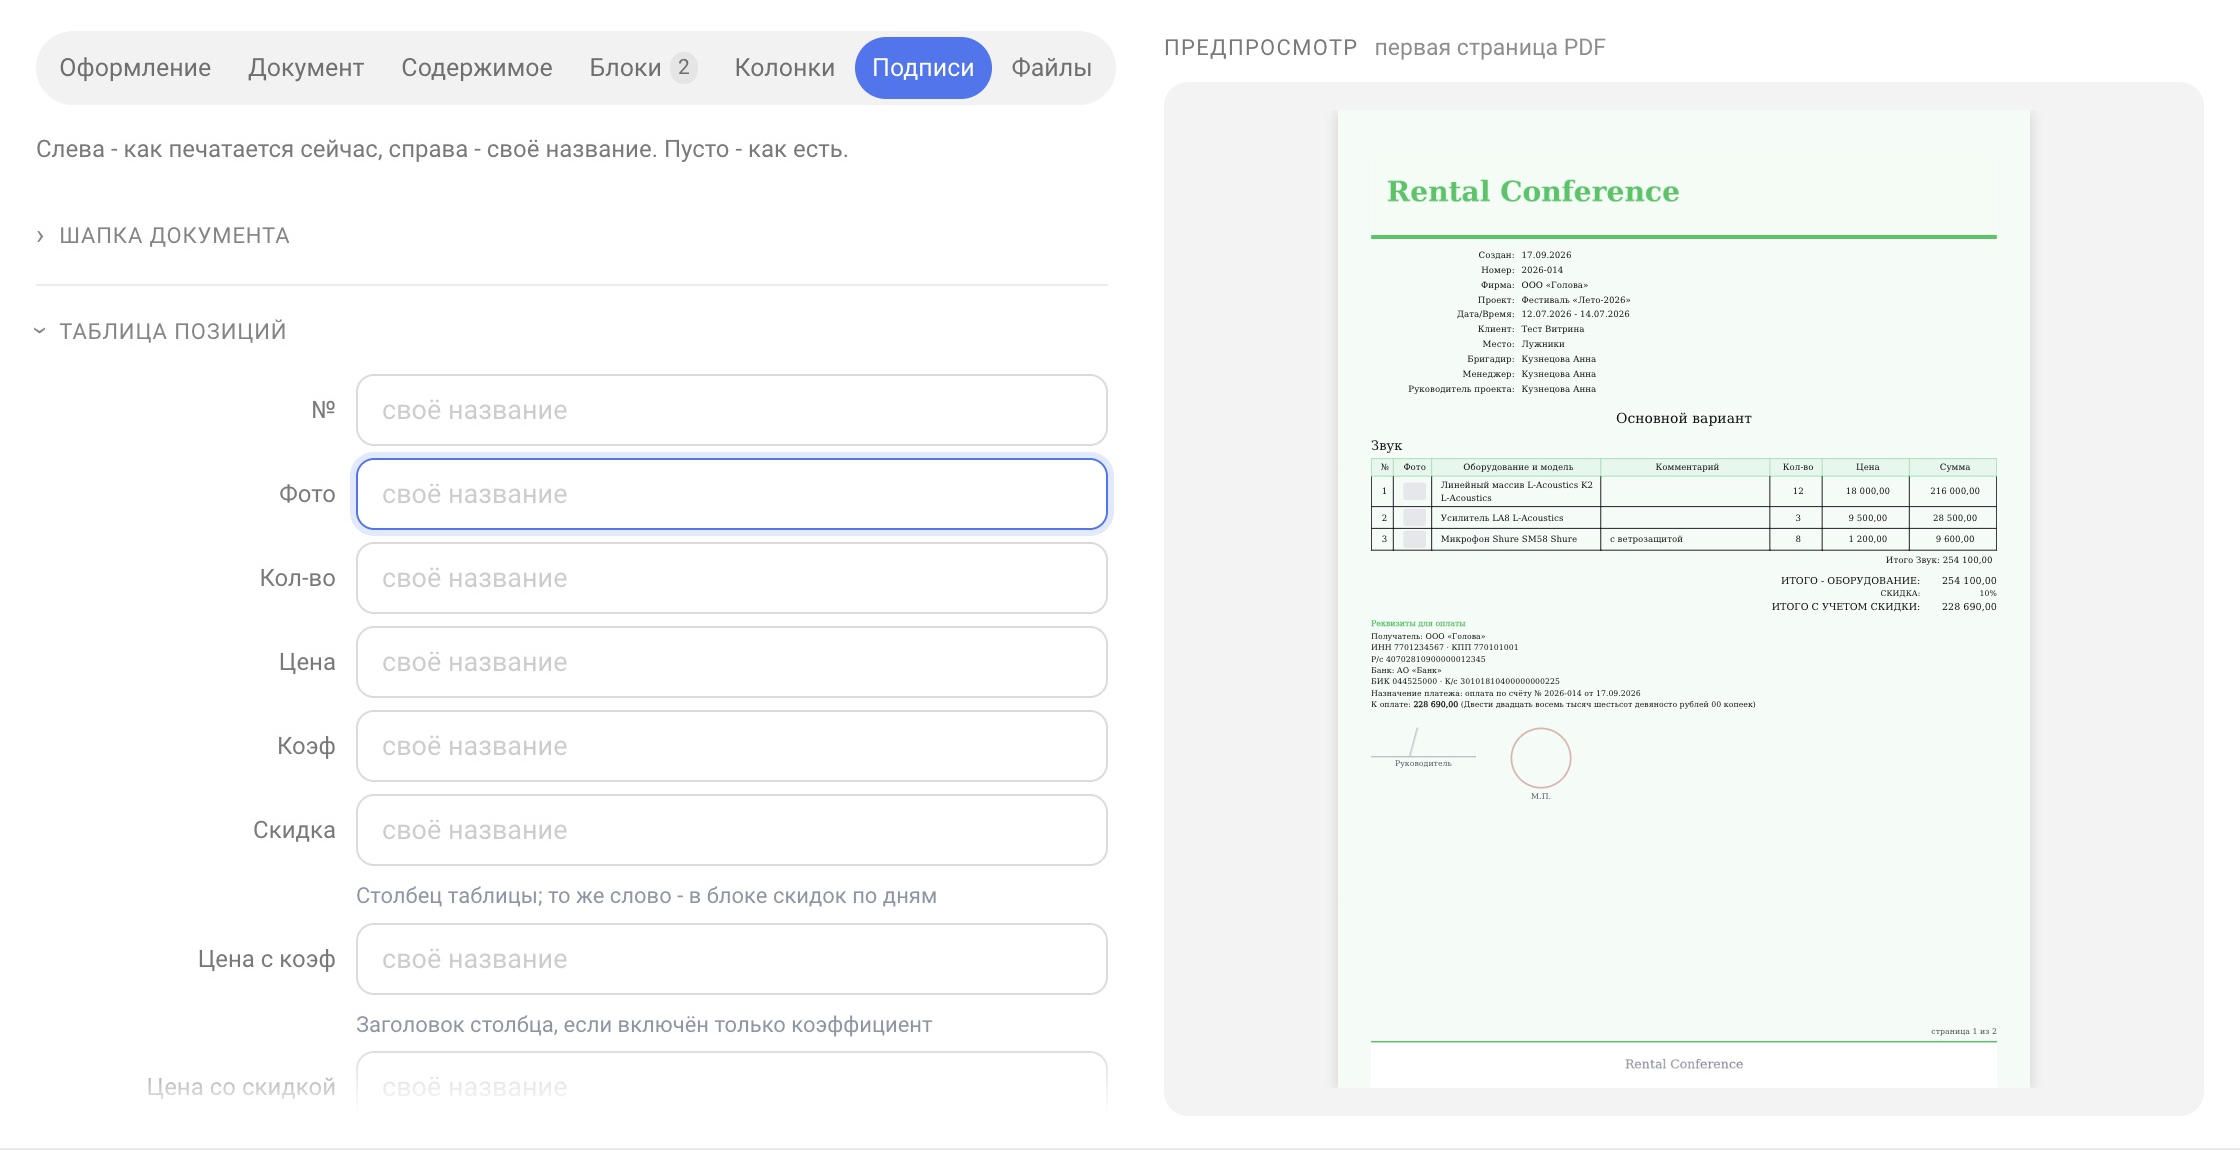The image size is (2240, 1150).
Task: Select the Подписи tab
Action: [923, 68]
